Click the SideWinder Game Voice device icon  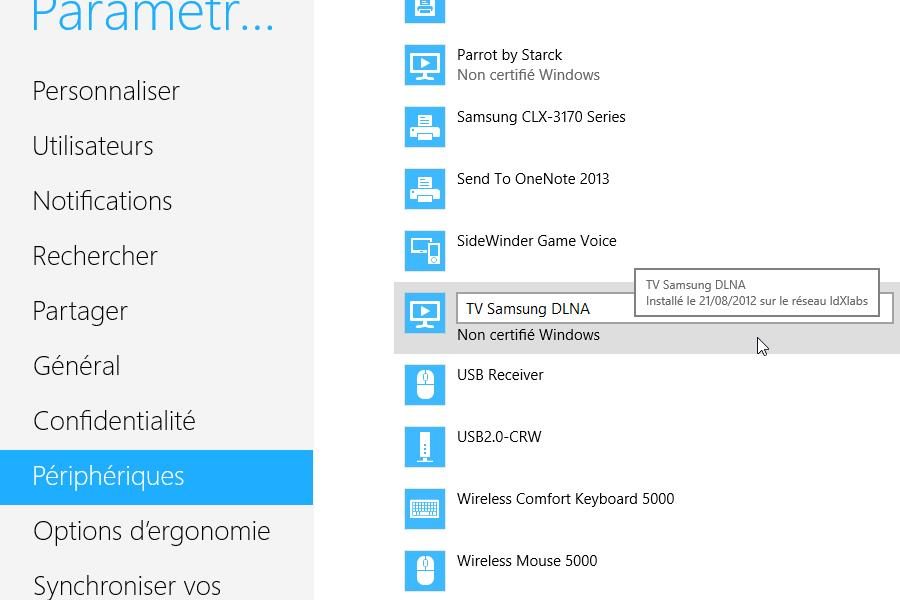coord(425,251)
